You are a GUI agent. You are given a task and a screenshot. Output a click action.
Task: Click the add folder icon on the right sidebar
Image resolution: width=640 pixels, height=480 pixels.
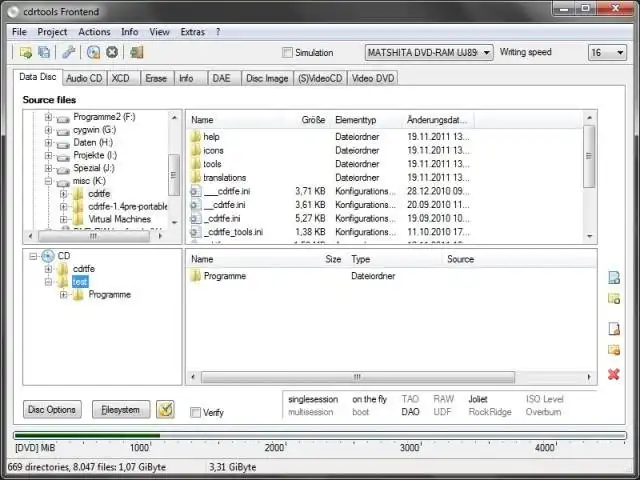614,299
